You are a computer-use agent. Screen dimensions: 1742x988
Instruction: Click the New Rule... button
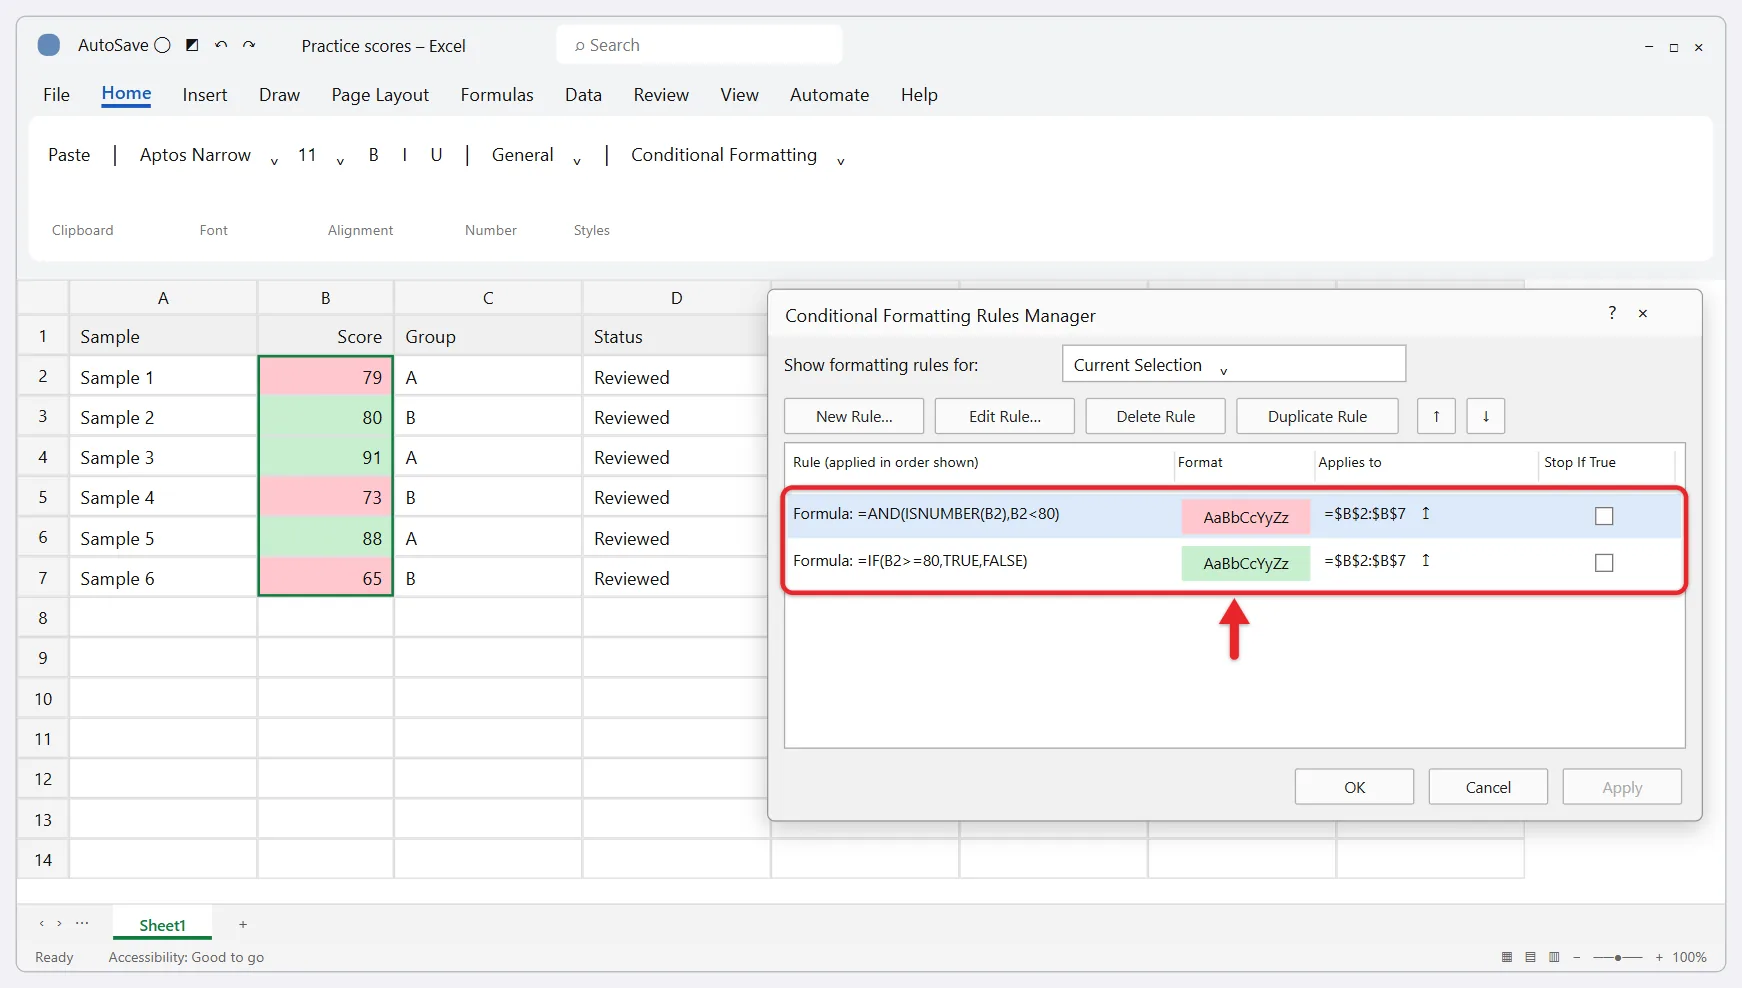[854, 416]
